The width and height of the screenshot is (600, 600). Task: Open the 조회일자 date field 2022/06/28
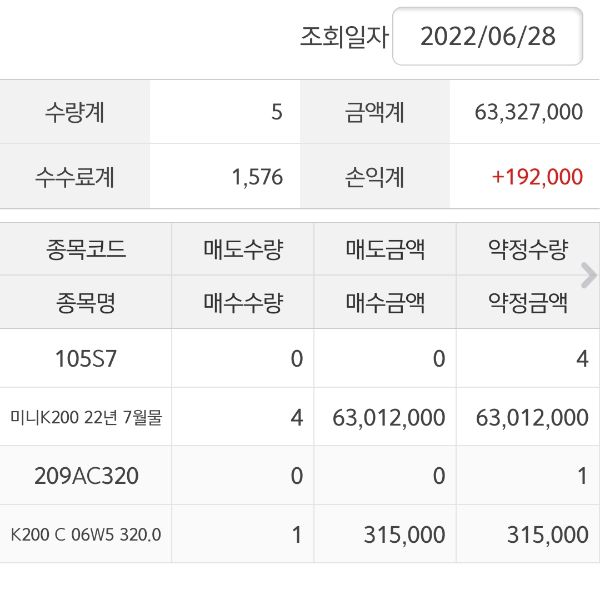[x=487, y=37]
